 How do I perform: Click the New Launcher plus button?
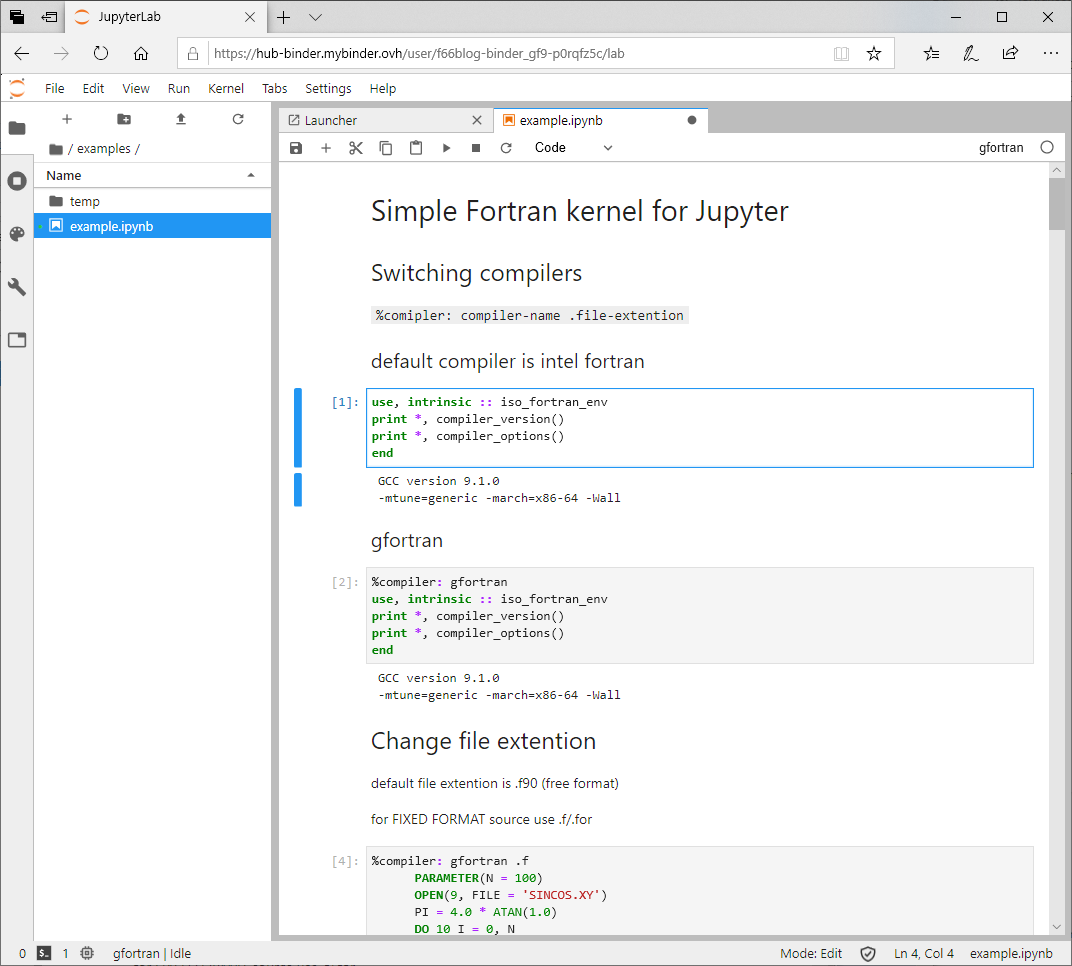pos(67,119)
